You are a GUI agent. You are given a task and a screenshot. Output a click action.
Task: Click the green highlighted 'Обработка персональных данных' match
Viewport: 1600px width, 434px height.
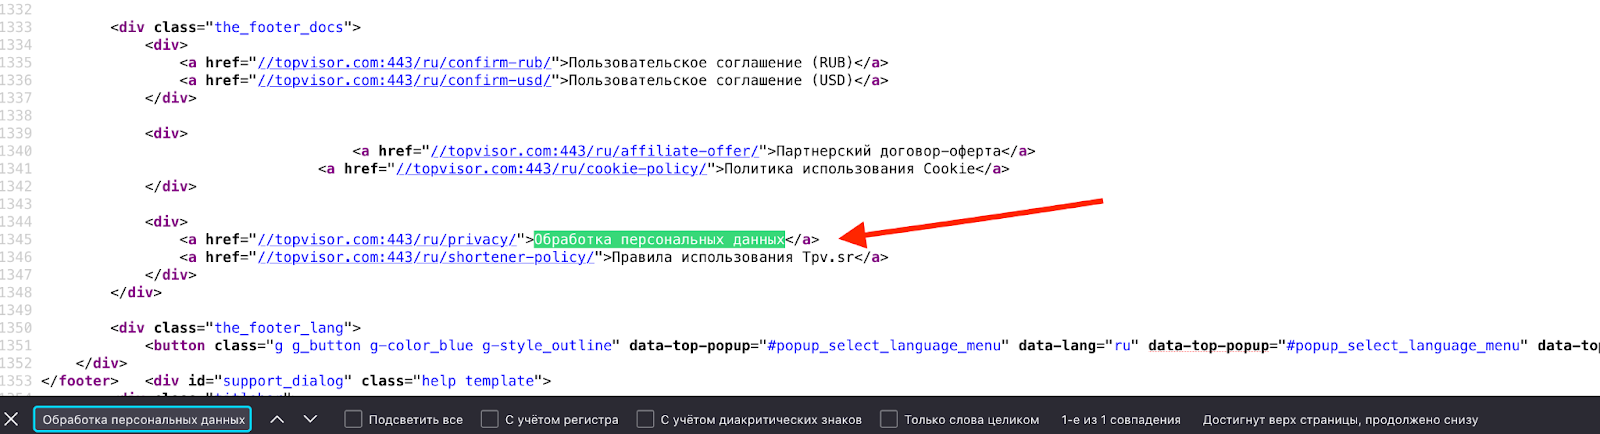pyautogui.click(x=659, y=239)
